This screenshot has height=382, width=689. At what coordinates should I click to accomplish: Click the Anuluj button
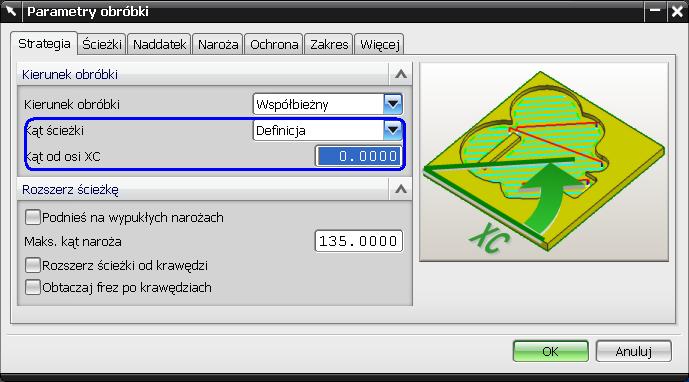(633, 351)
